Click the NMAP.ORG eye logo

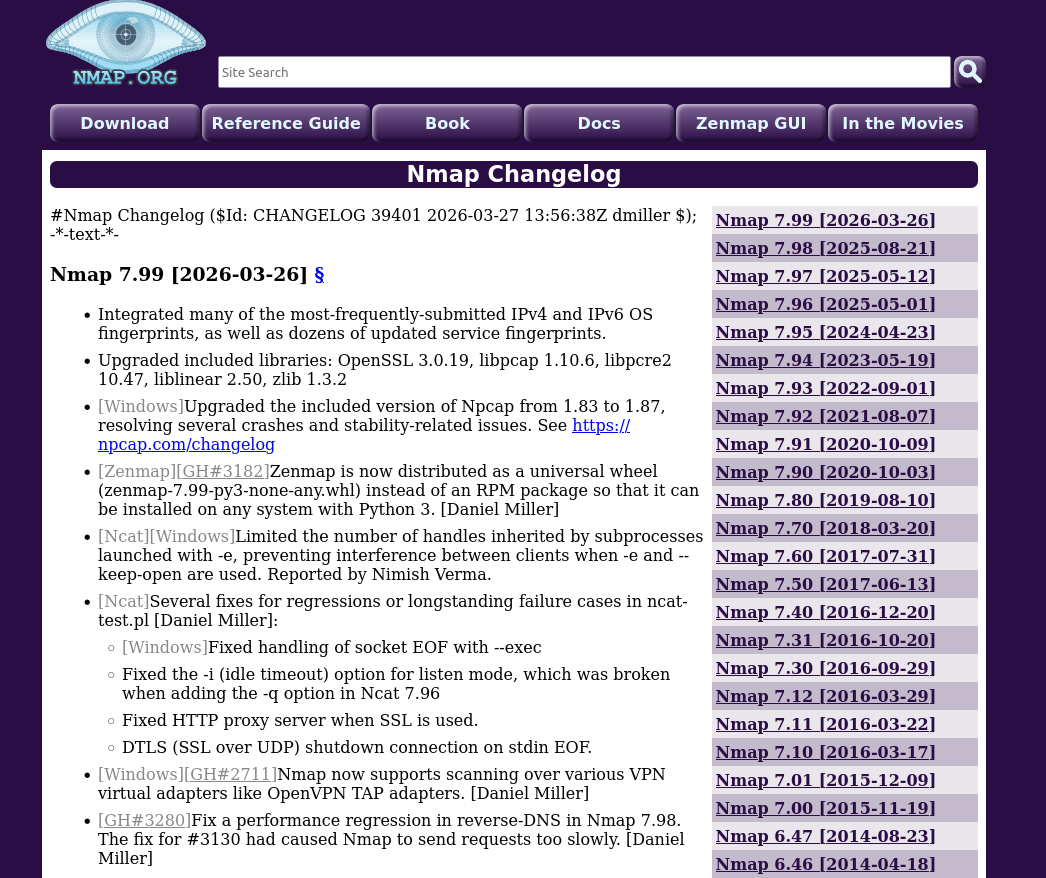point(124,43)
